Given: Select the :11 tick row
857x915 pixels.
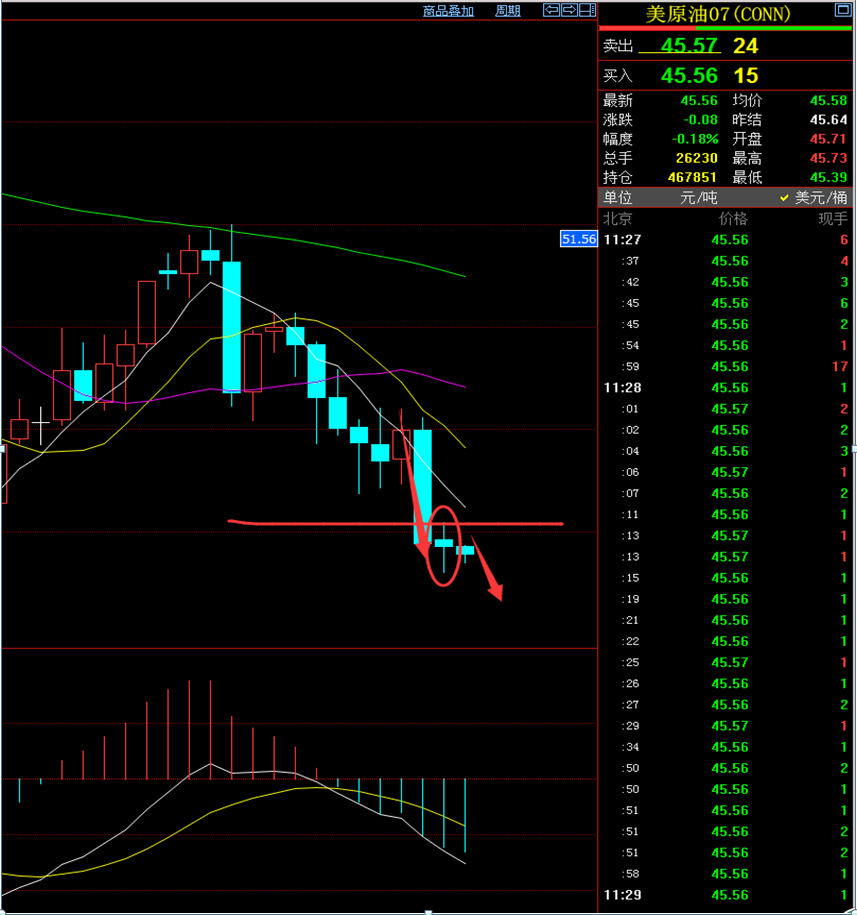Looking at the screenshot, I should click(x=725, y=515).
